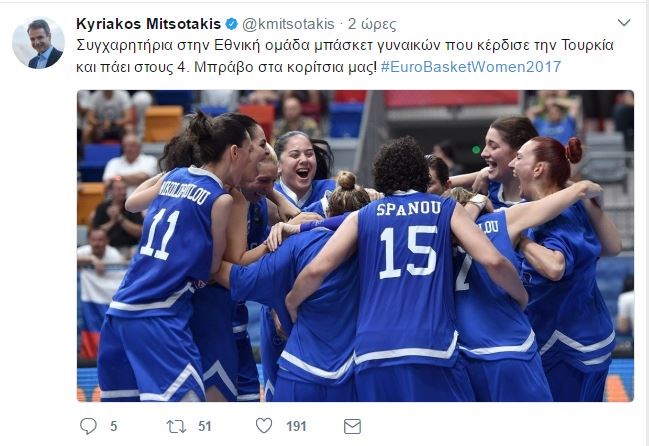Open Kyriakos Mitsotakis profile avatar
The height and width of the screenshot is (446, 649).
(x=38, y=43)
